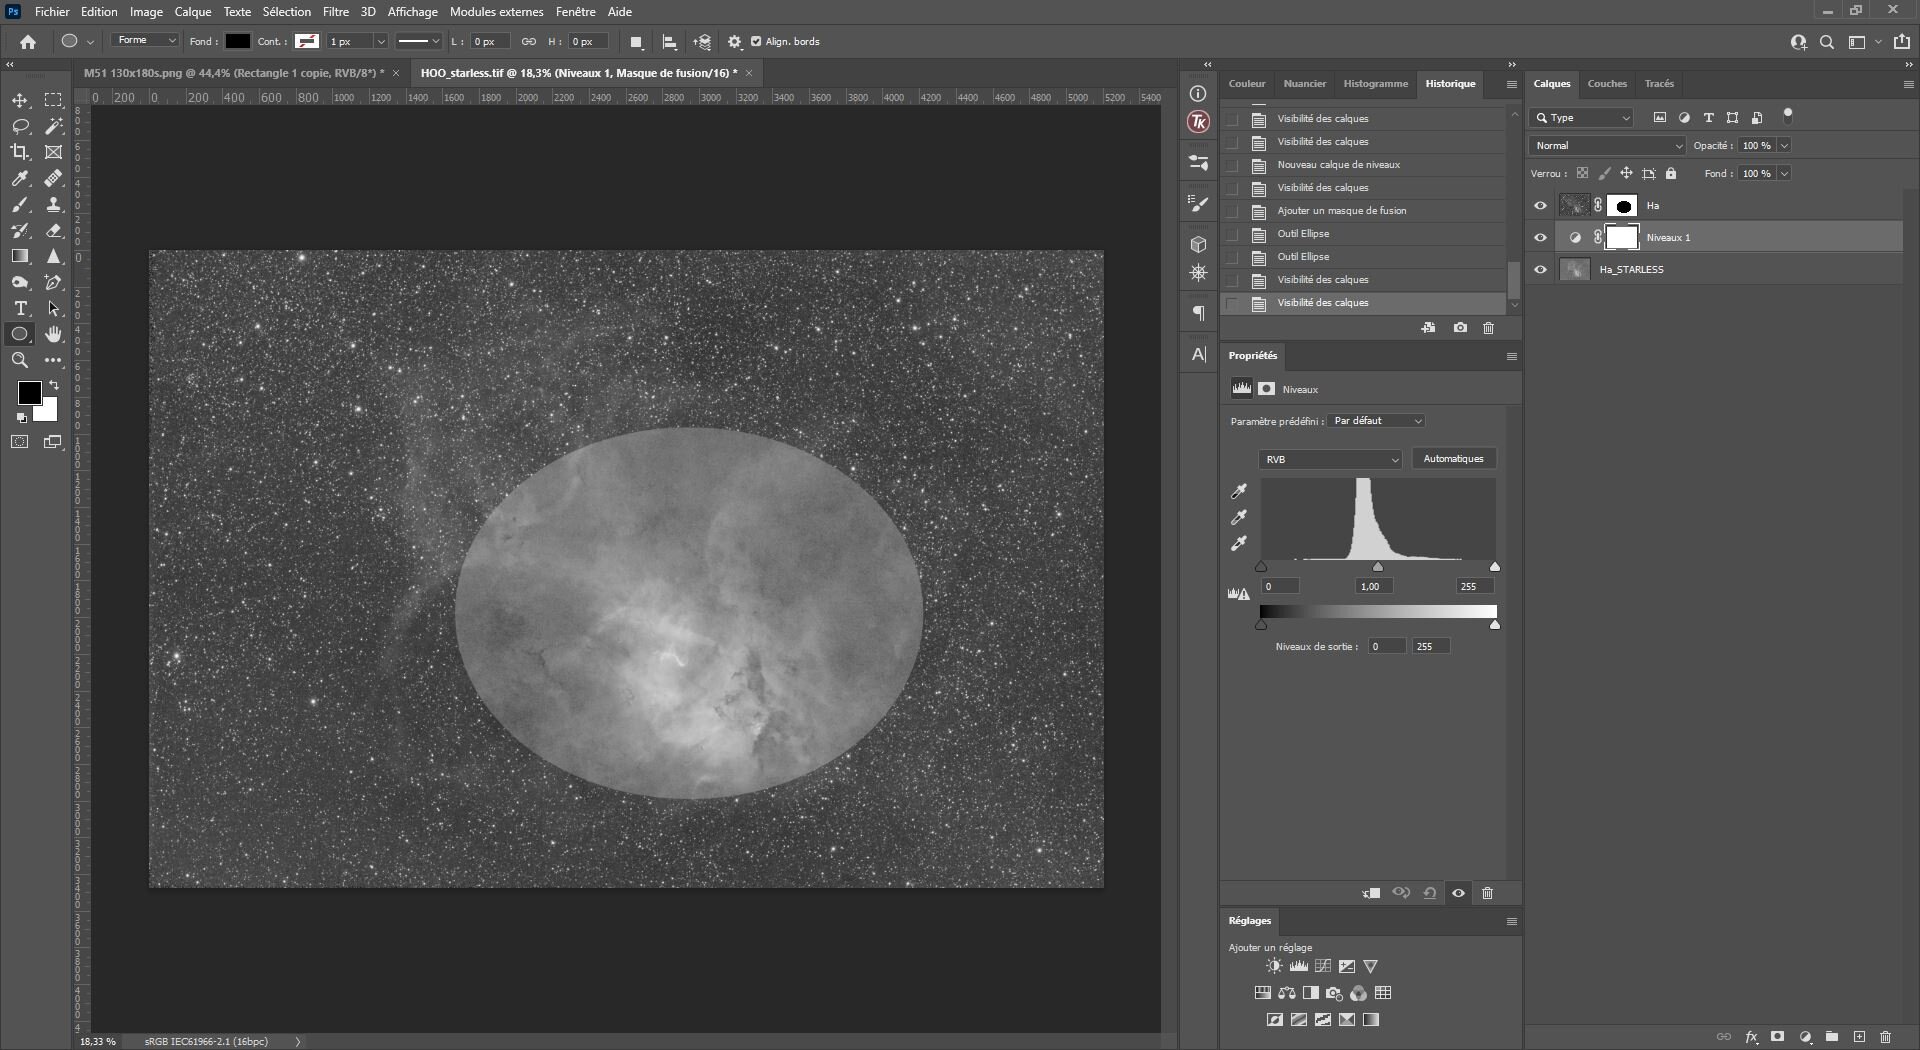Hide the Ha layer

pyautogui.click(x=1540, y=206)
